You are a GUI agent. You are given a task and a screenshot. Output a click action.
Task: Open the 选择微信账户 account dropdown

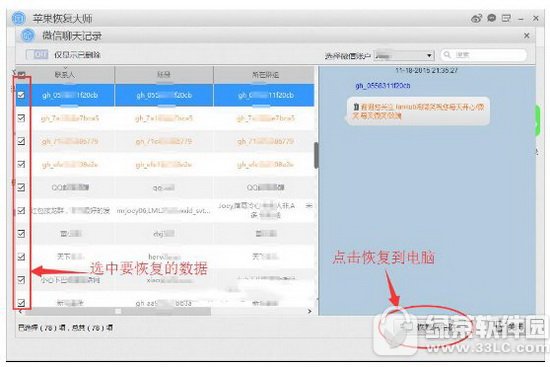[404, 55]
